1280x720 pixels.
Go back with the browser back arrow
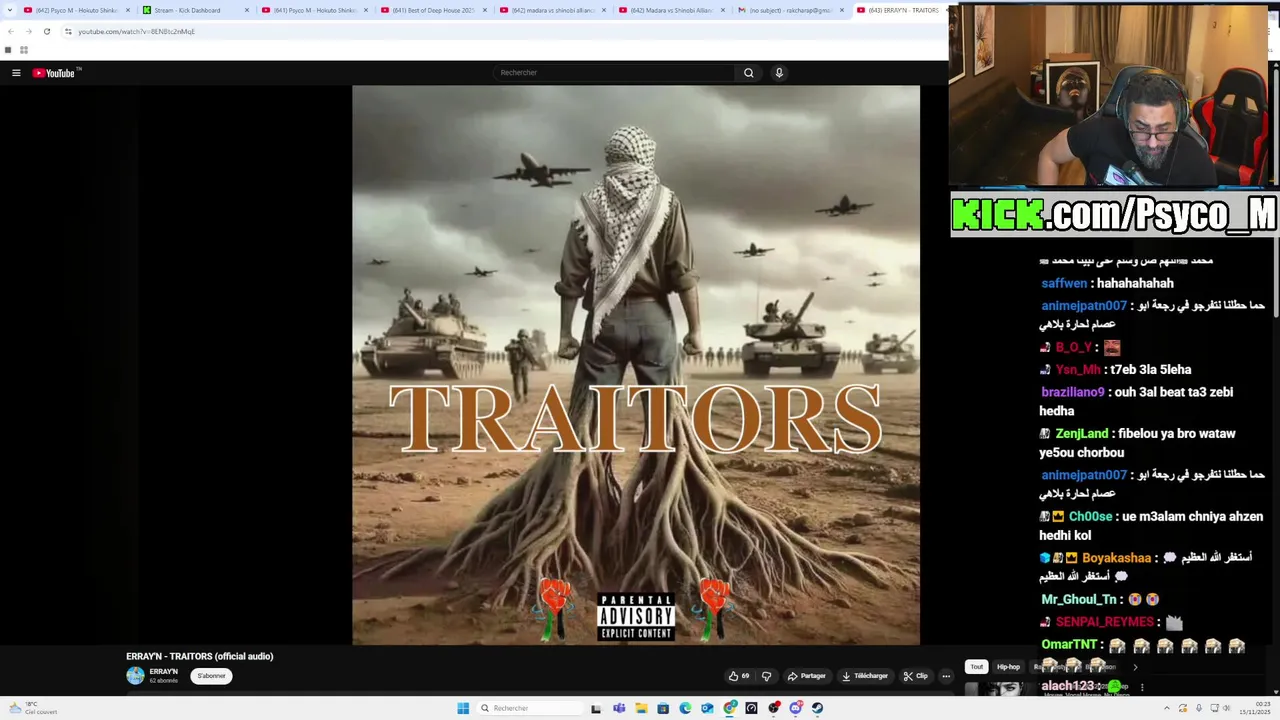pyautogui.click(x=11, y=31)
